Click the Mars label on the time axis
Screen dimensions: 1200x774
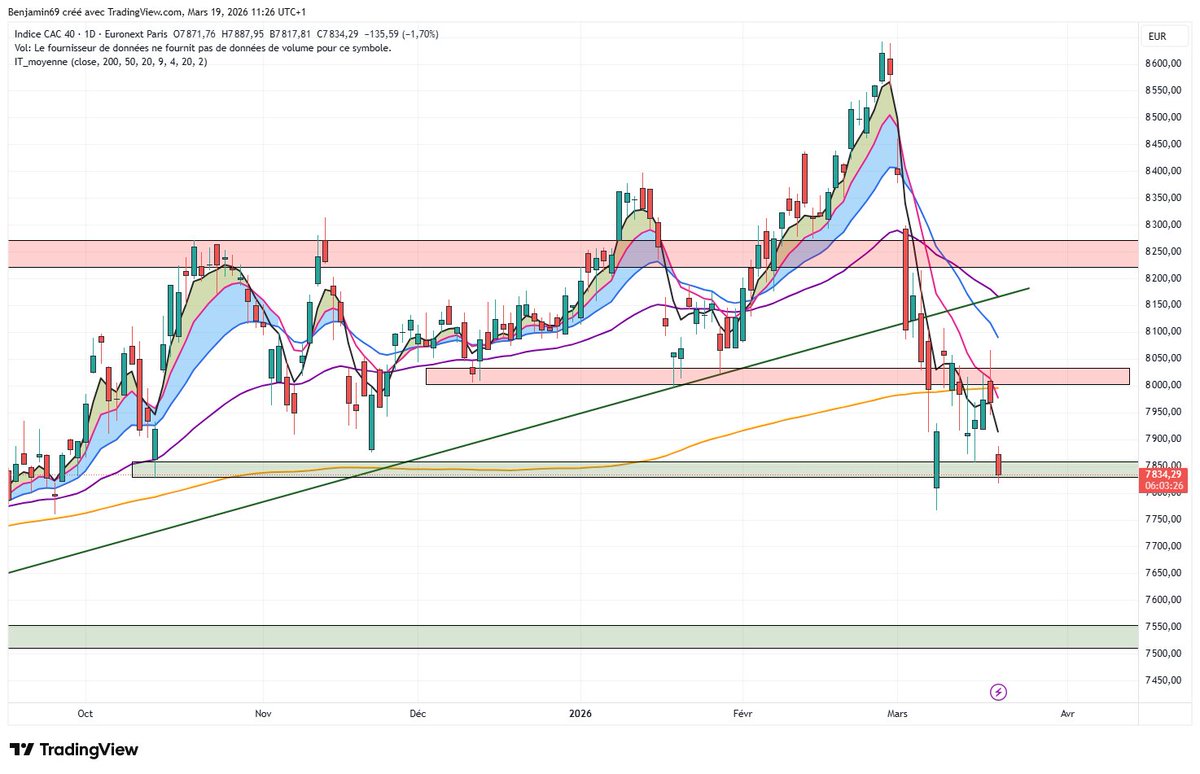point(897,714)
